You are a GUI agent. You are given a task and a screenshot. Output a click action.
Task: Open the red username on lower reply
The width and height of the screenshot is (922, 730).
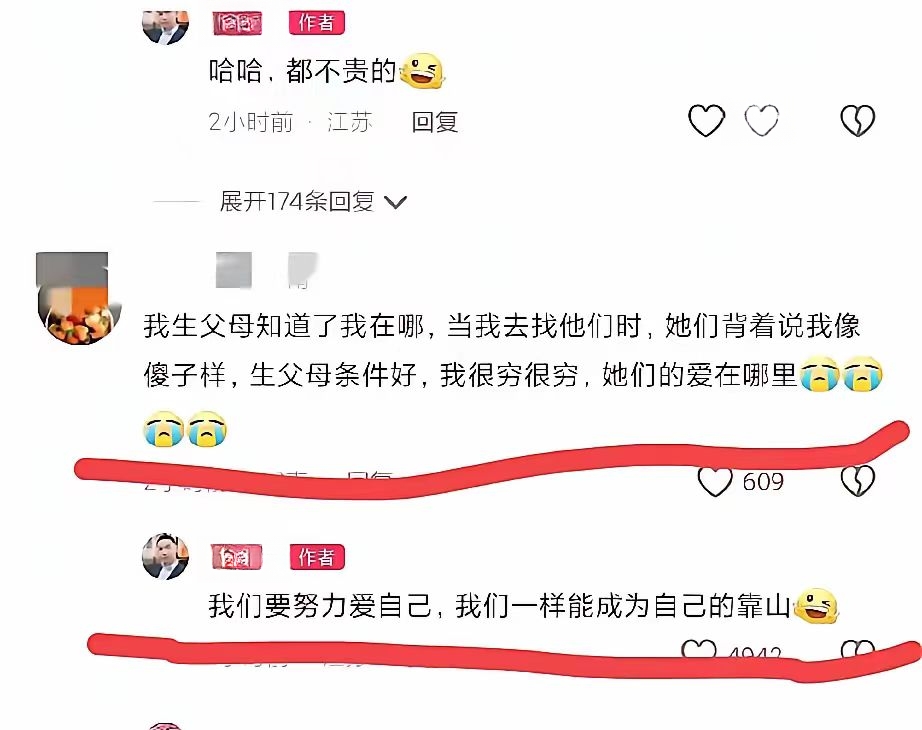tap(236, 556)
